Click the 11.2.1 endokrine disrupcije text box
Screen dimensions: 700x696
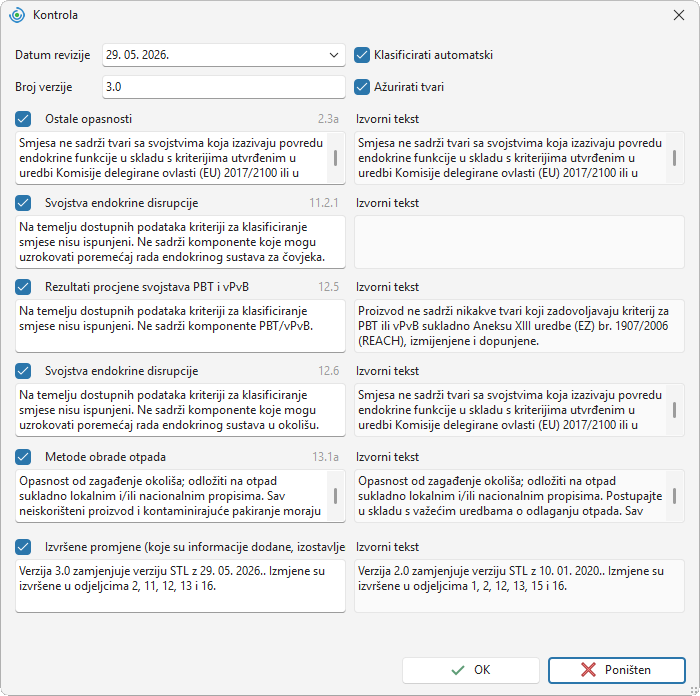click(180, 242)
